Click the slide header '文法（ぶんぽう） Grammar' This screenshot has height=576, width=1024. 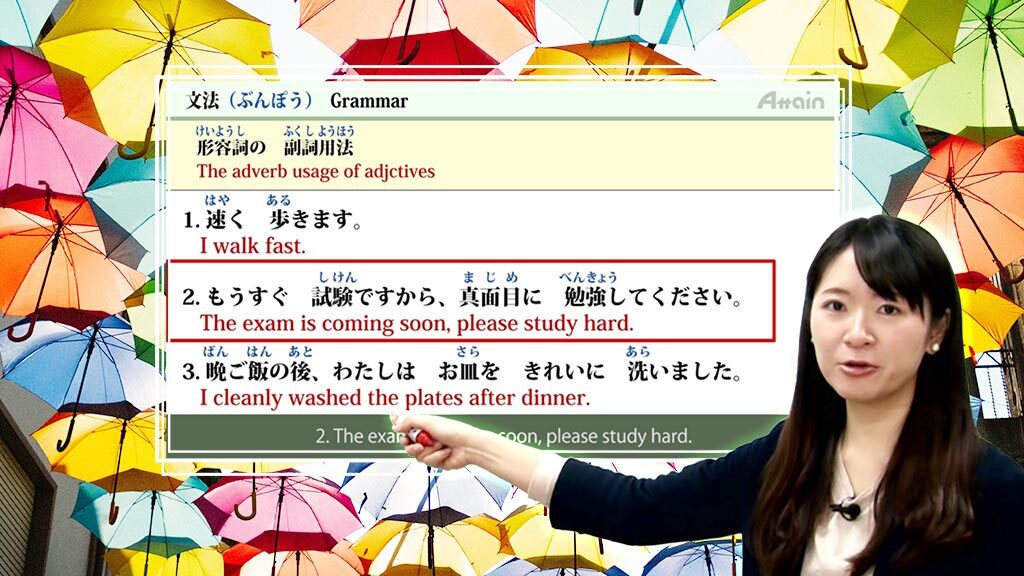pyautogui.click(x=296, y=101)
